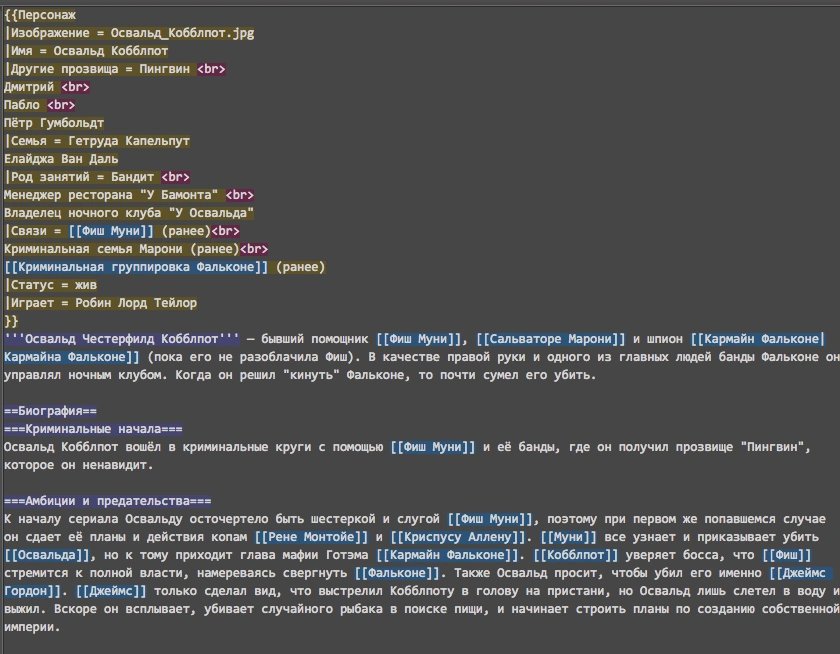This screenshot has width=840, height=654.
Task: Click the word 'Дмитрий'
Action: pos(29,87)
